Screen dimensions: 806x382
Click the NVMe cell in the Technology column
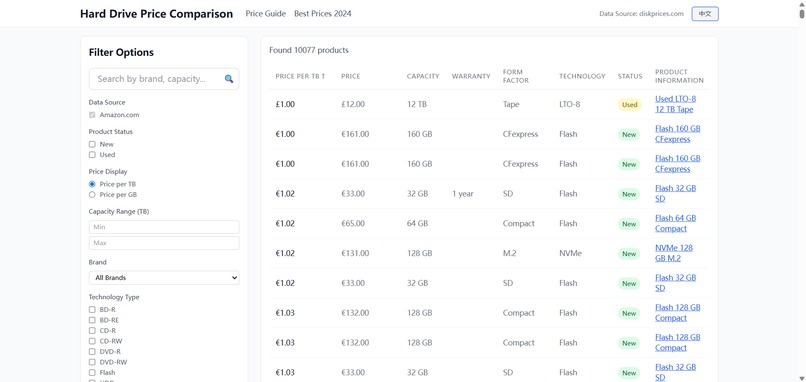[x=570, y=253]
